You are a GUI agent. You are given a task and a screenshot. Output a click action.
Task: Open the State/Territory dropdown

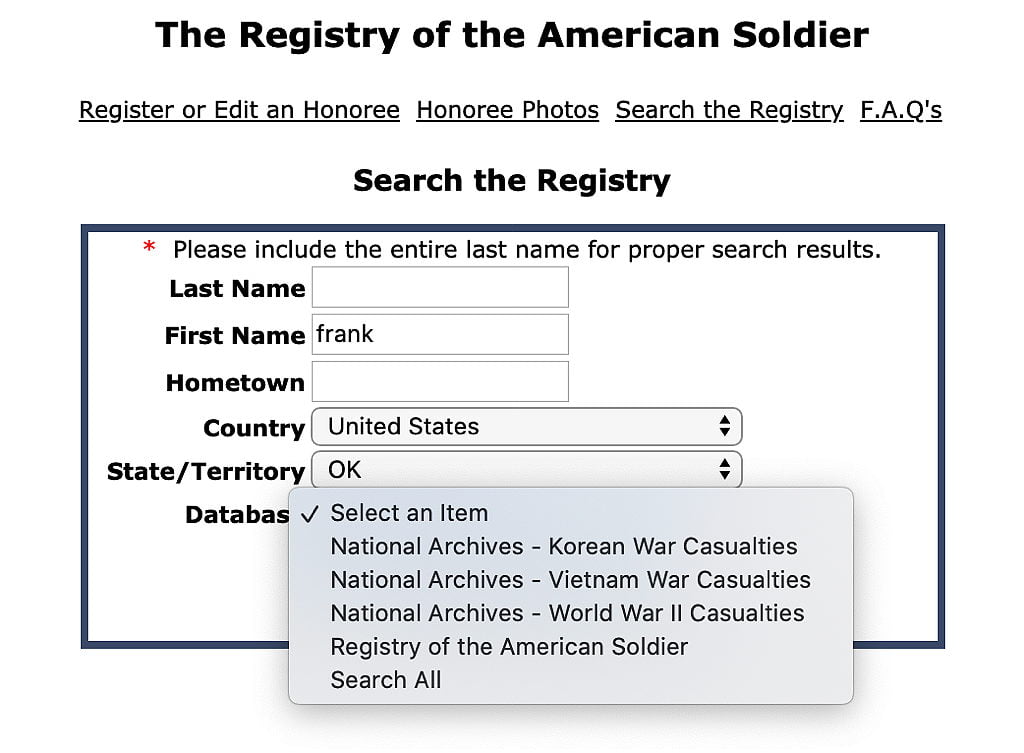click(x=527, y=470)
